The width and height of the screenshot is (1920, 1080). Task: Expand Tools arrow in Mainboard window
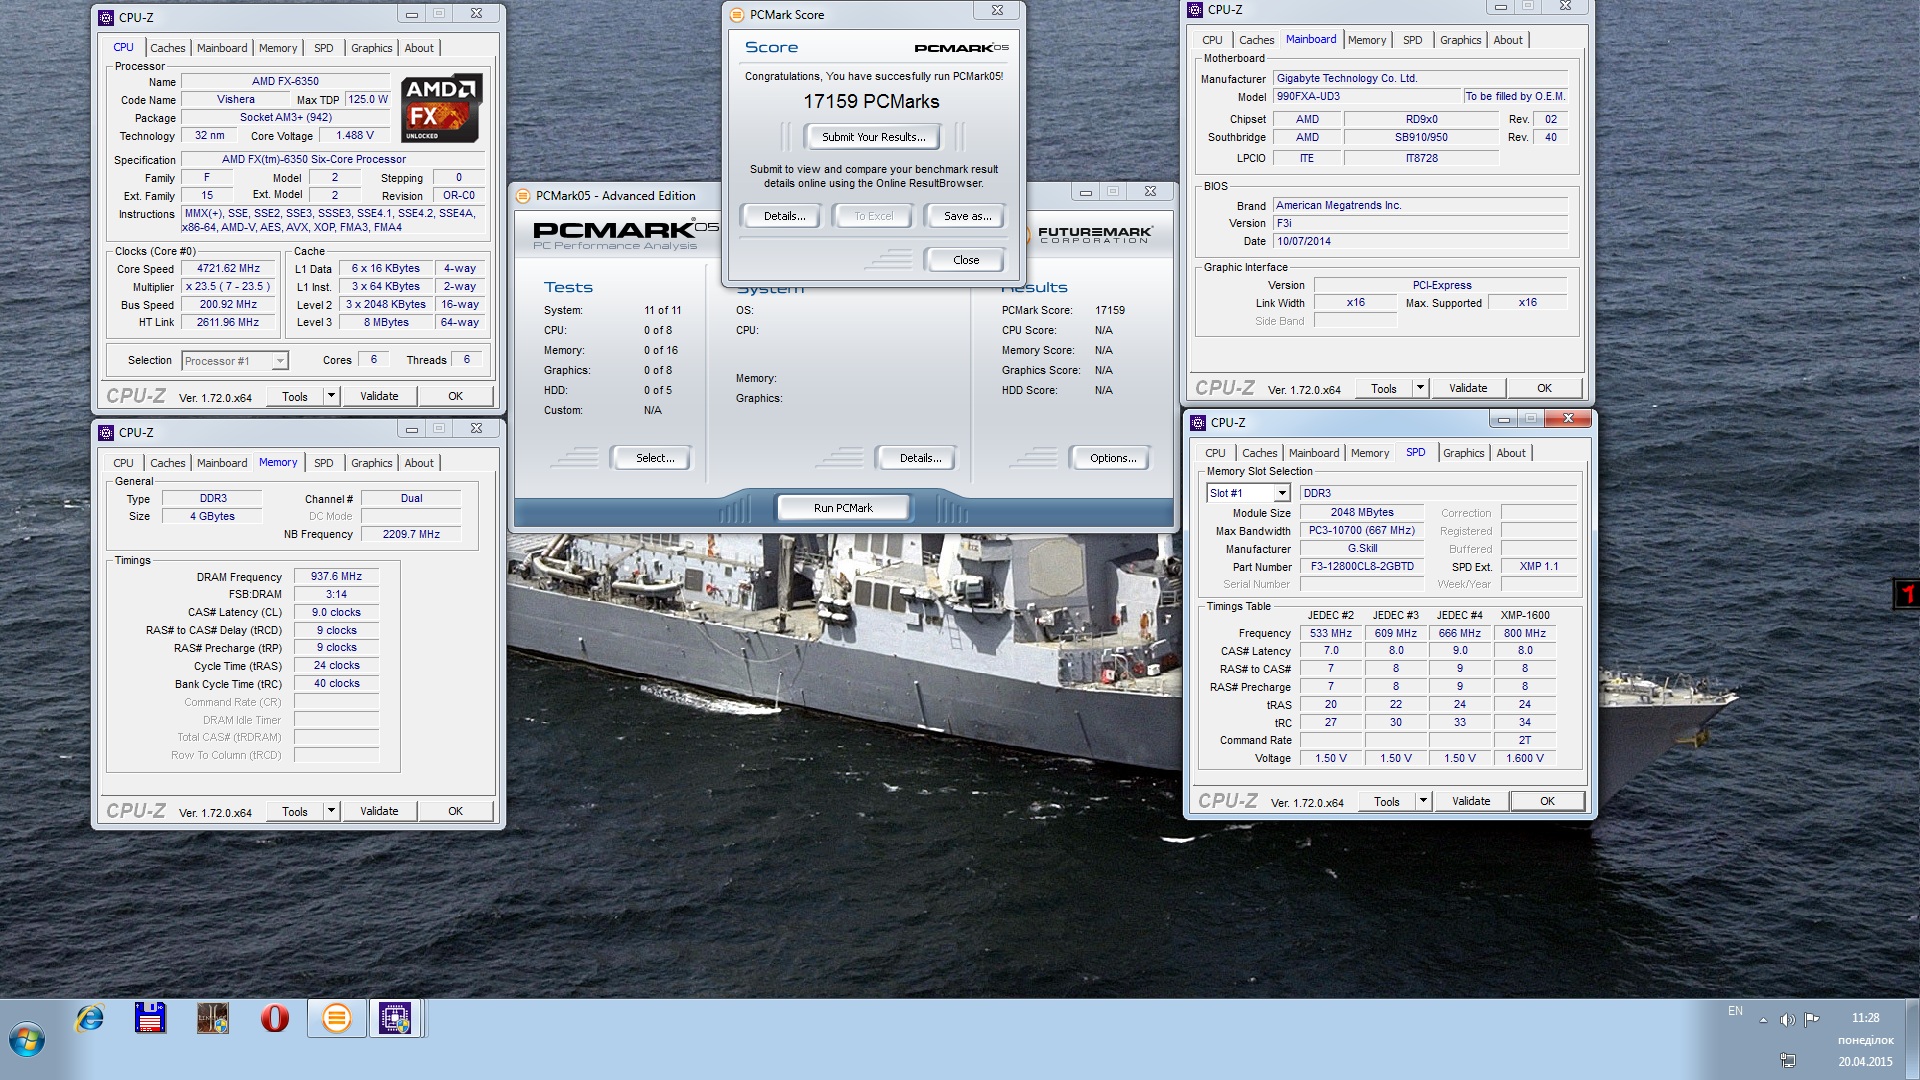(1420, 388)
